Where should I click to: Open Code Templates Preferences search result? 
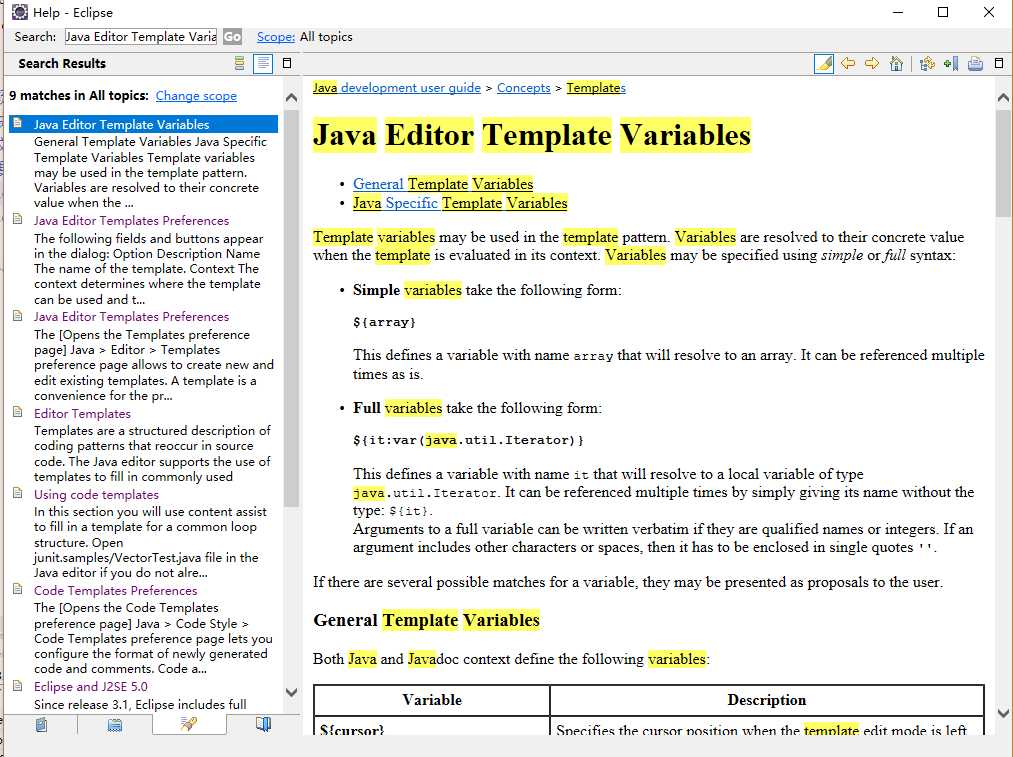(x=116, y=590)
